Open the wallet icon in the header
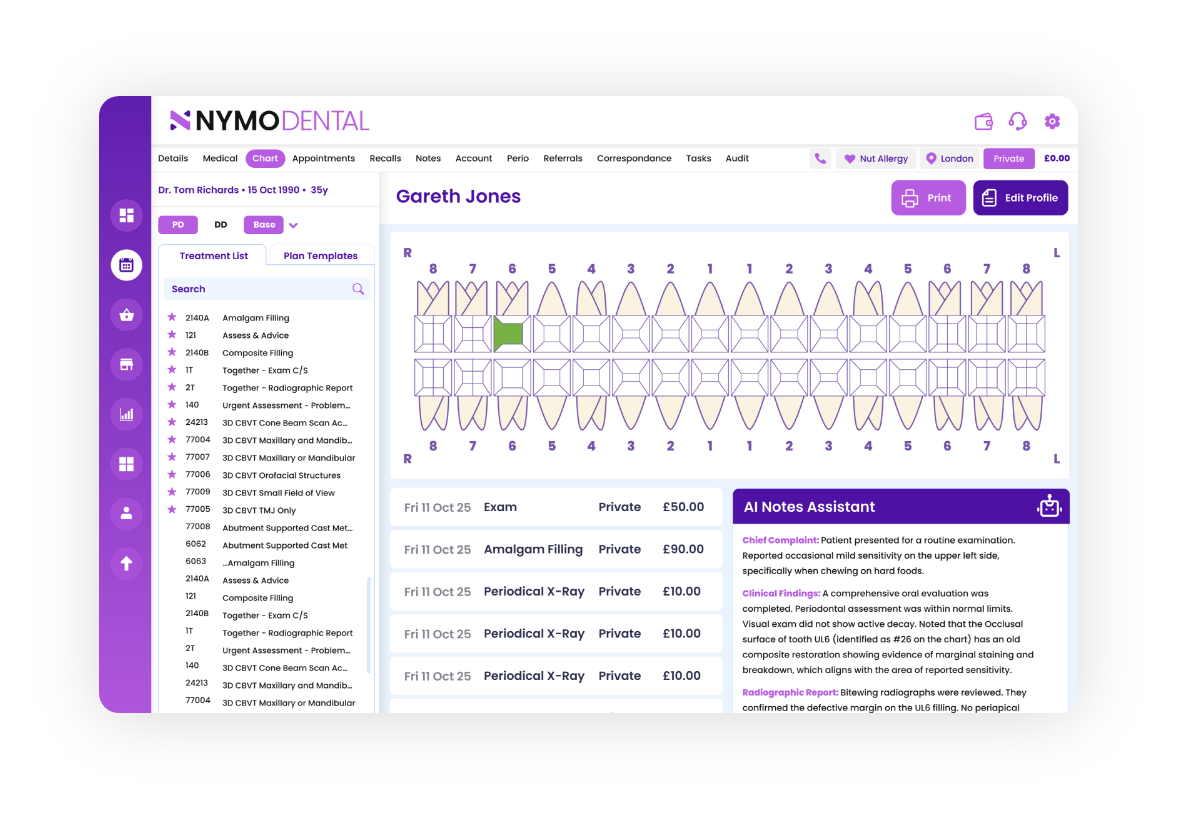This screenshot has width=1177, height=815. pos(983,121)
